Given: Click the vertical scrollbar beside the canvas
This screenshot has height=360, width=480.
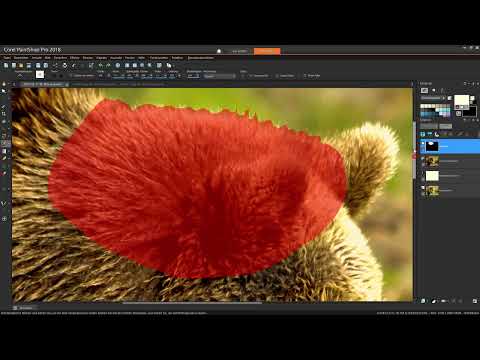Looking at the screenshot, I should pyautogui.click(x=415, y=150).
